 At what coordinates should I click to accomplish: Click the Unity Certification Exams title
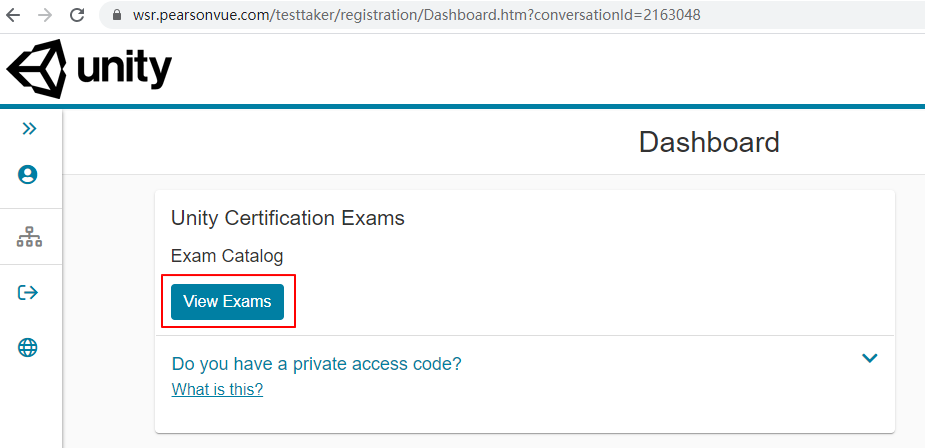click(x=288, y=218)
